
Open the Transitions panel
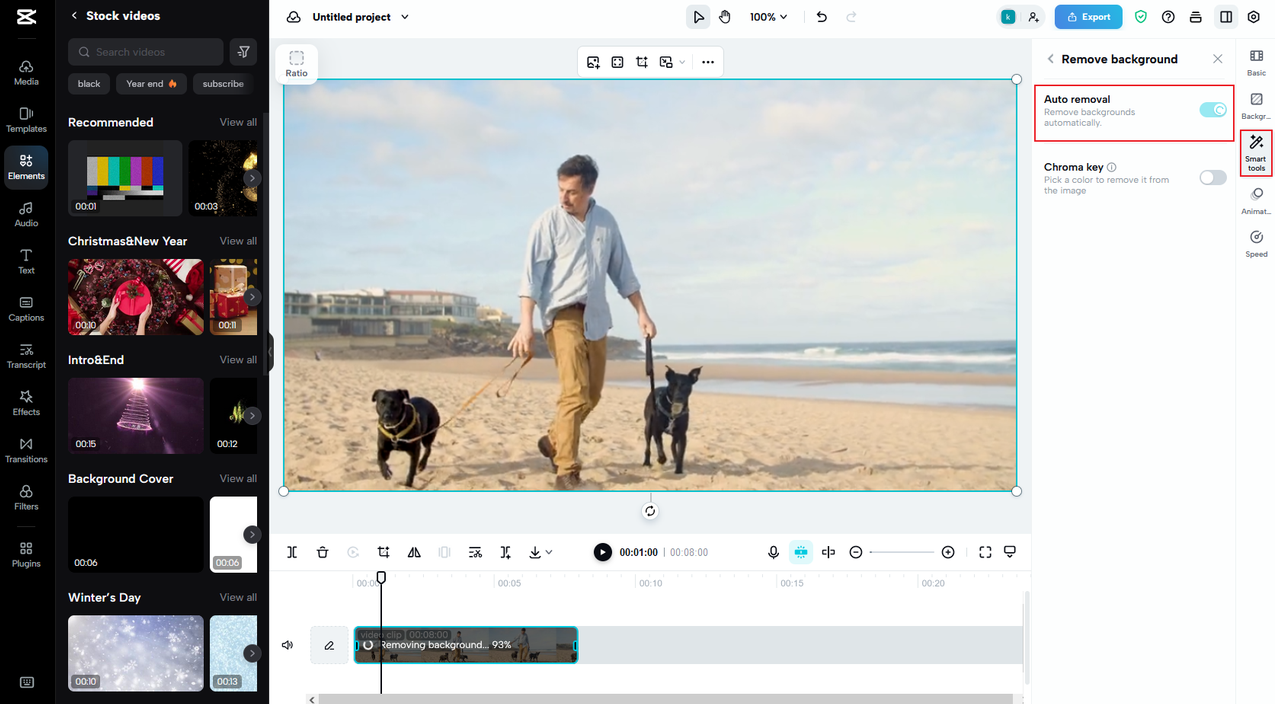tap(26, 450)
